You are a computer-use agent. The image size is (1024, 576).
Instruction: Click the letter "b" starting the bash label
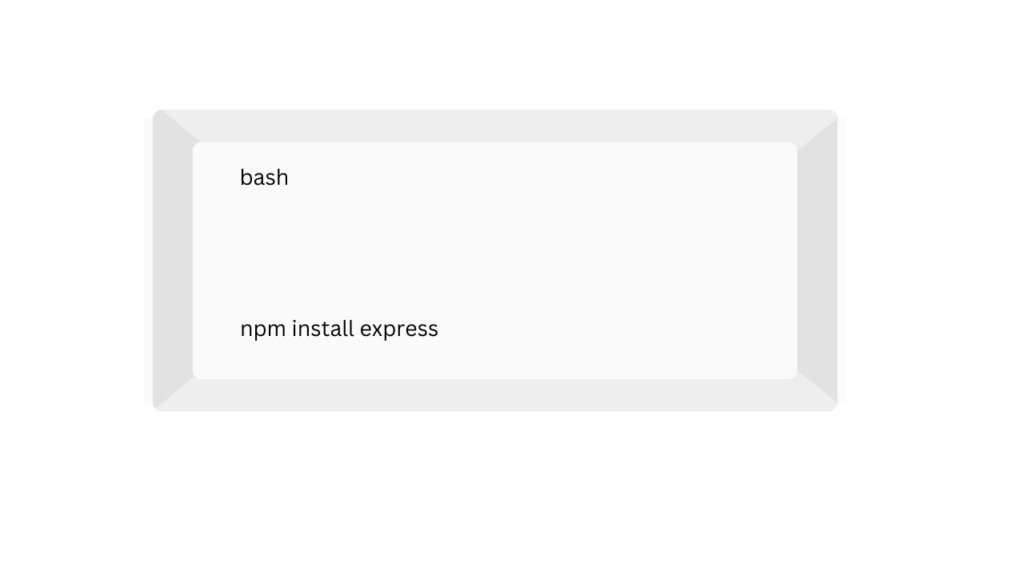point(245,177)
